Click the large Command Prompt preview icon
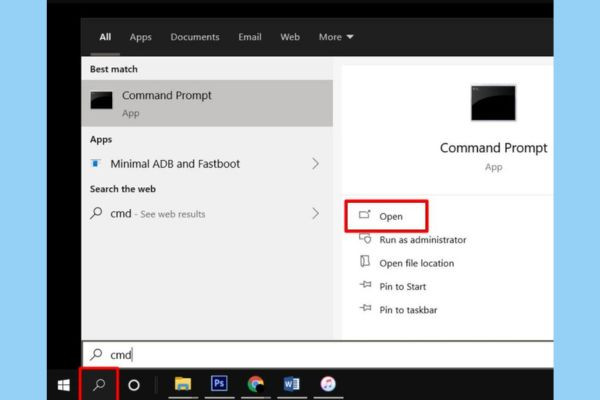600x400 pixels. [493, 103]
